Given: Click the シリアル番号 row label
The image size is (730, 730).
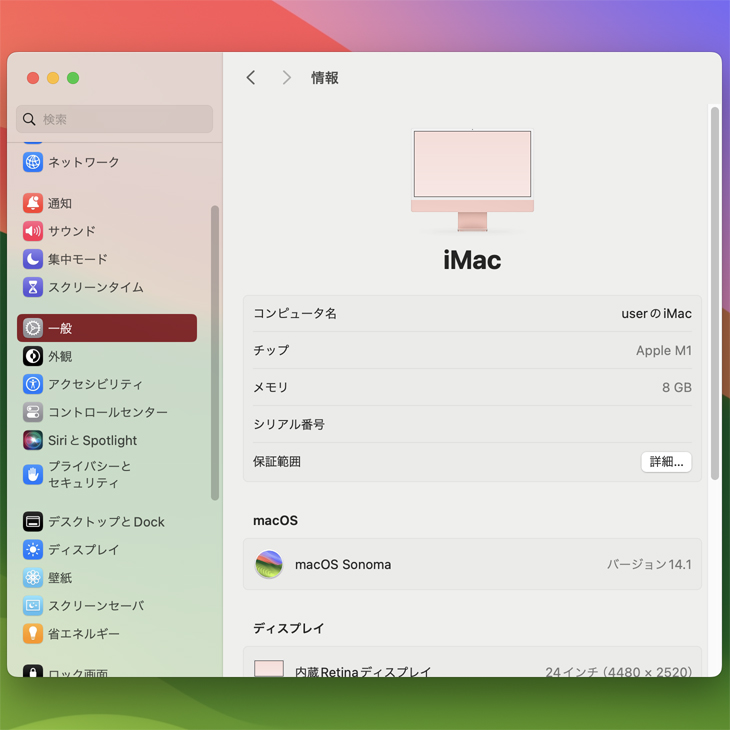Looking at the screenshot, I should pyautogui.click(x=289, y=425).
